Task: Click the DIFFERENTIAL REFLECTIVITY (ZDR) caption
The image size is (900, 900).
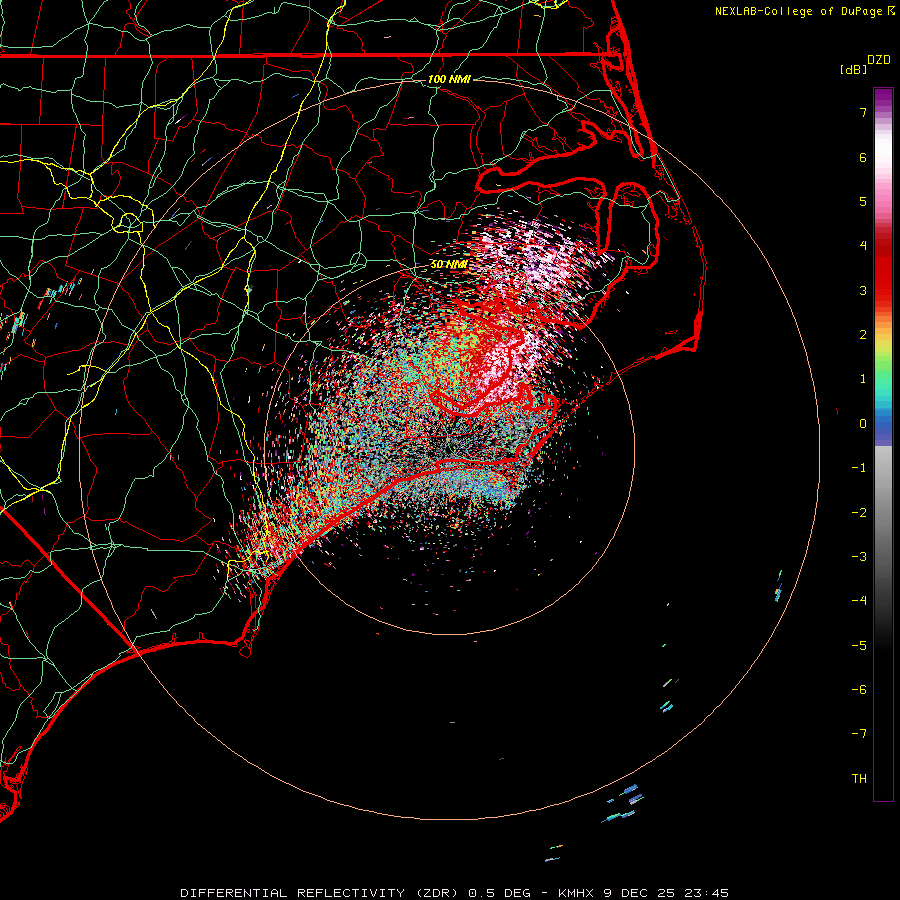Action: pos(319,893)
